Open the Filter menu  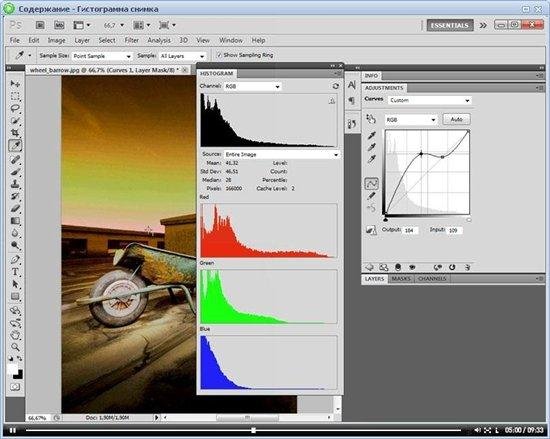pos(132,40)
